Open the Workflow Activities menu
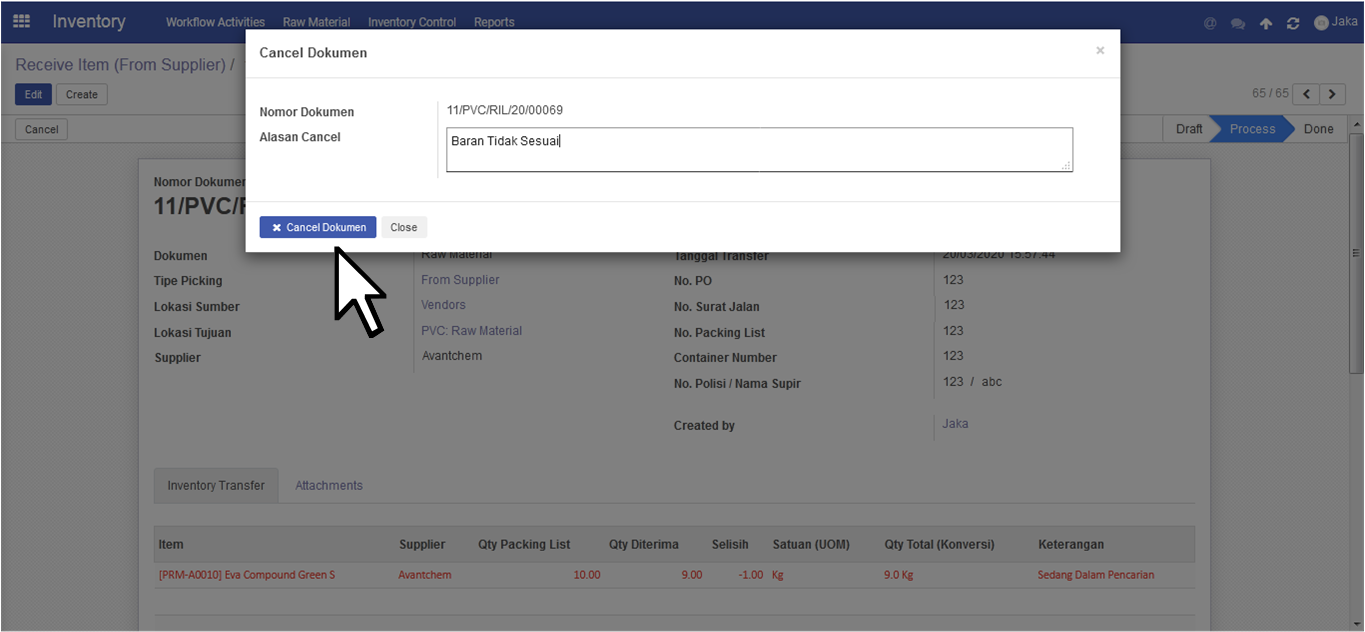The image size is (1365, 632). point(215,22)
